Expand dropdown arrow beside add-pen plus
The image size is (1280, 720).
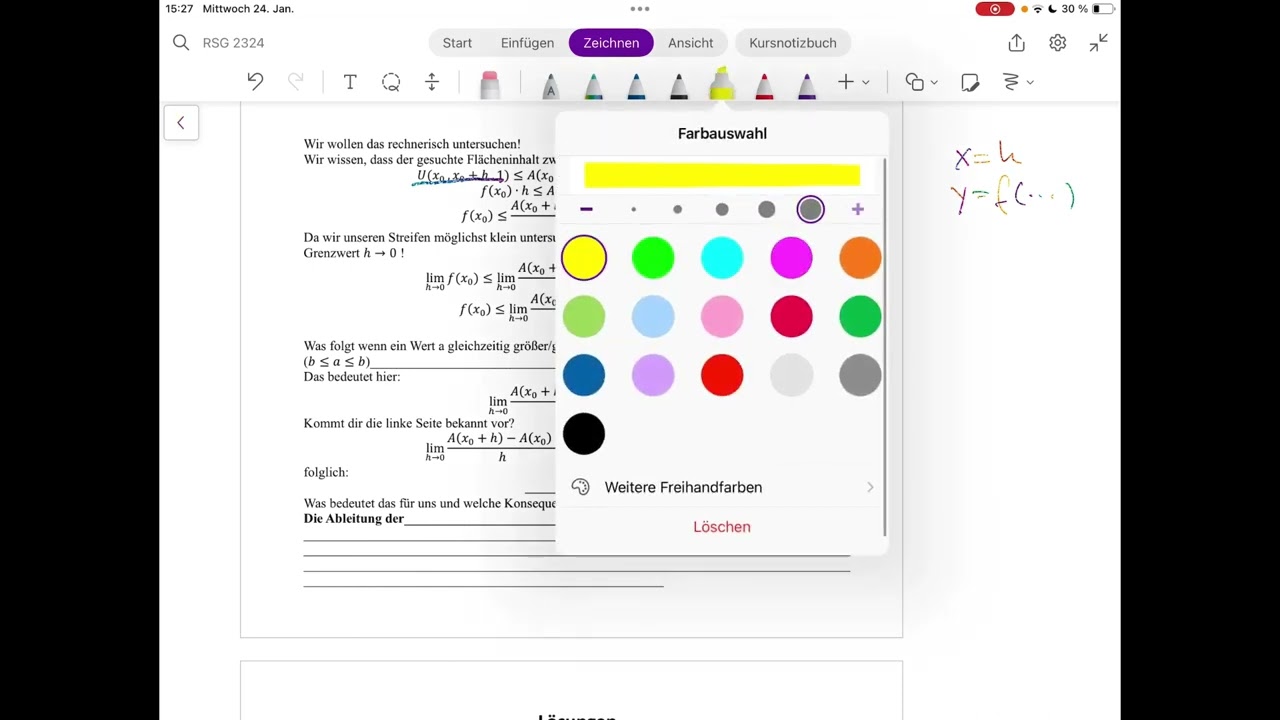tap(866, 82)
